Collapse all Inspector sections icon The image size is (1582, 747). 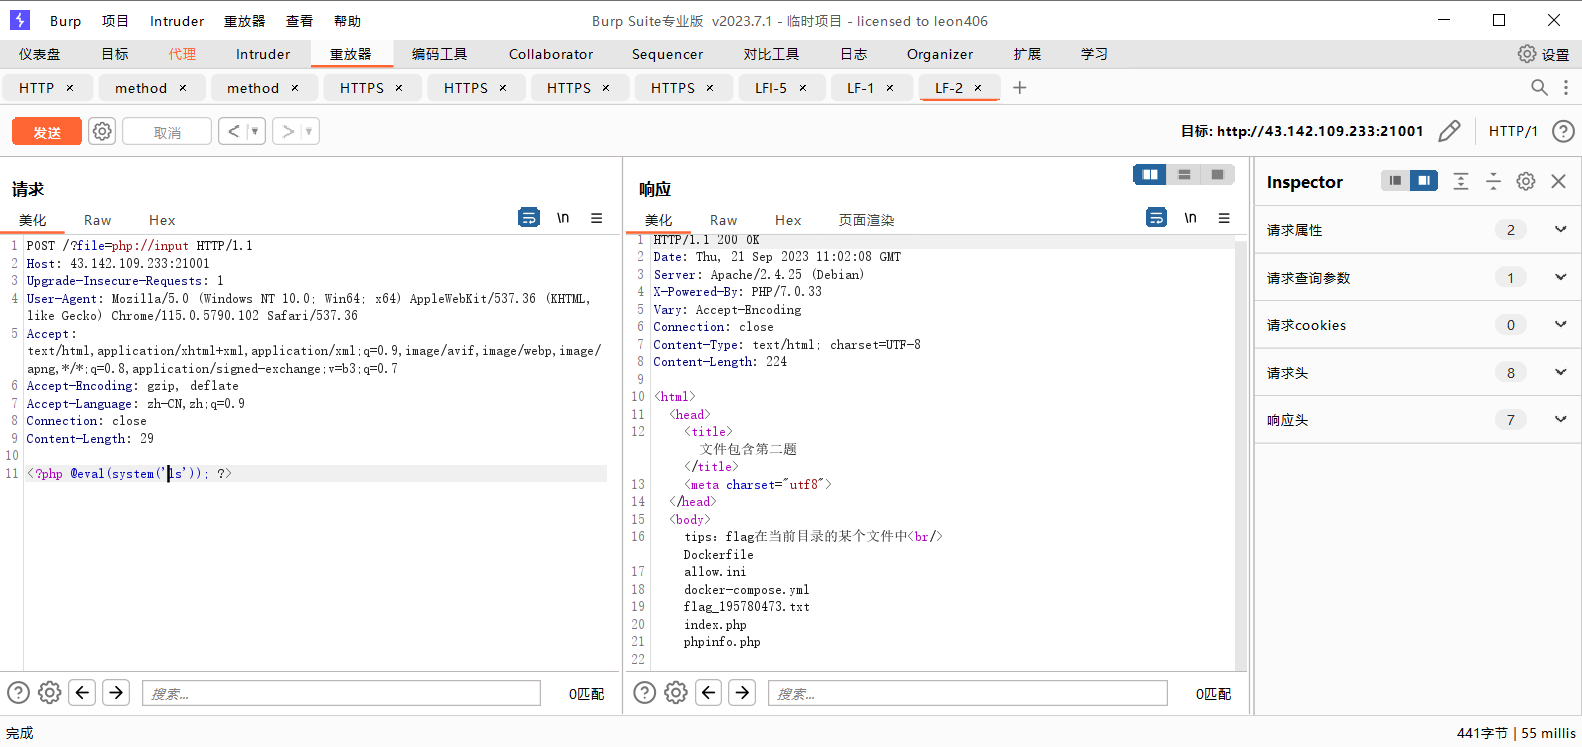click(x=1493, y=181)
